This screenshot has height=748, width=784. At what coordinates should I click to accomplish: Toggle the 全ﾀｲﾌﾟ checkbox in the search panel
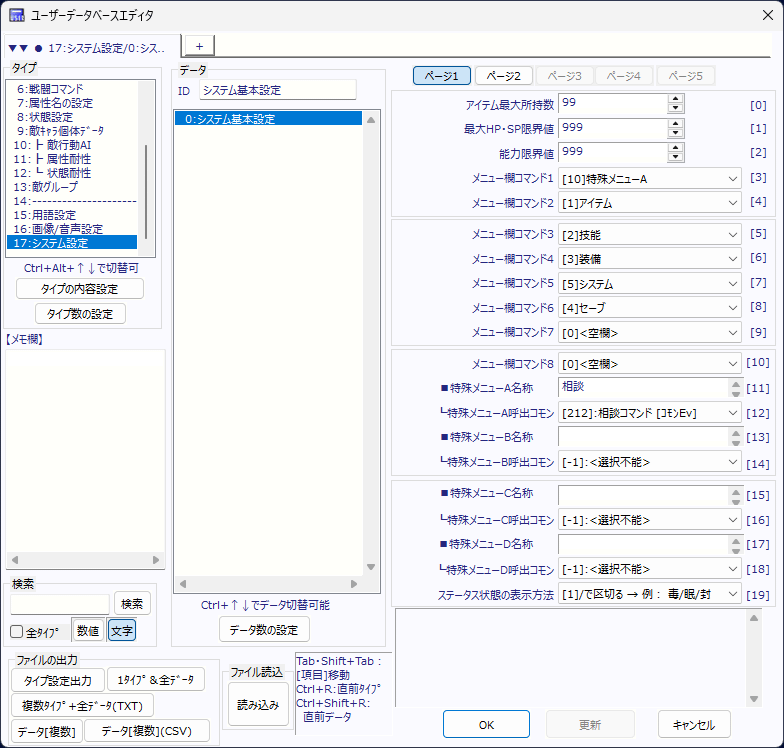pos(16,631)
